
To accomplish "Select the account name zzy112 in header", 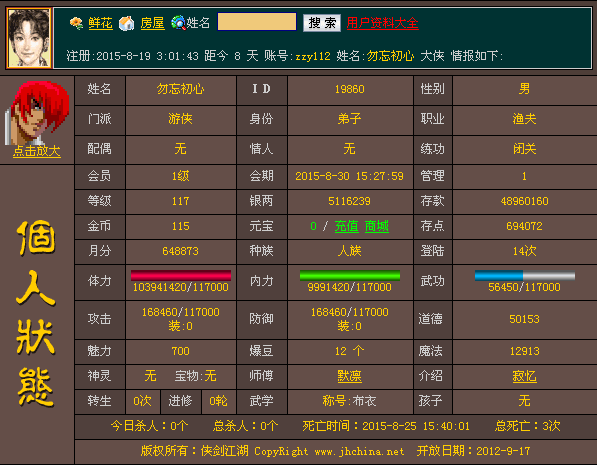I will pyautogui.click(x=313, y=56).
